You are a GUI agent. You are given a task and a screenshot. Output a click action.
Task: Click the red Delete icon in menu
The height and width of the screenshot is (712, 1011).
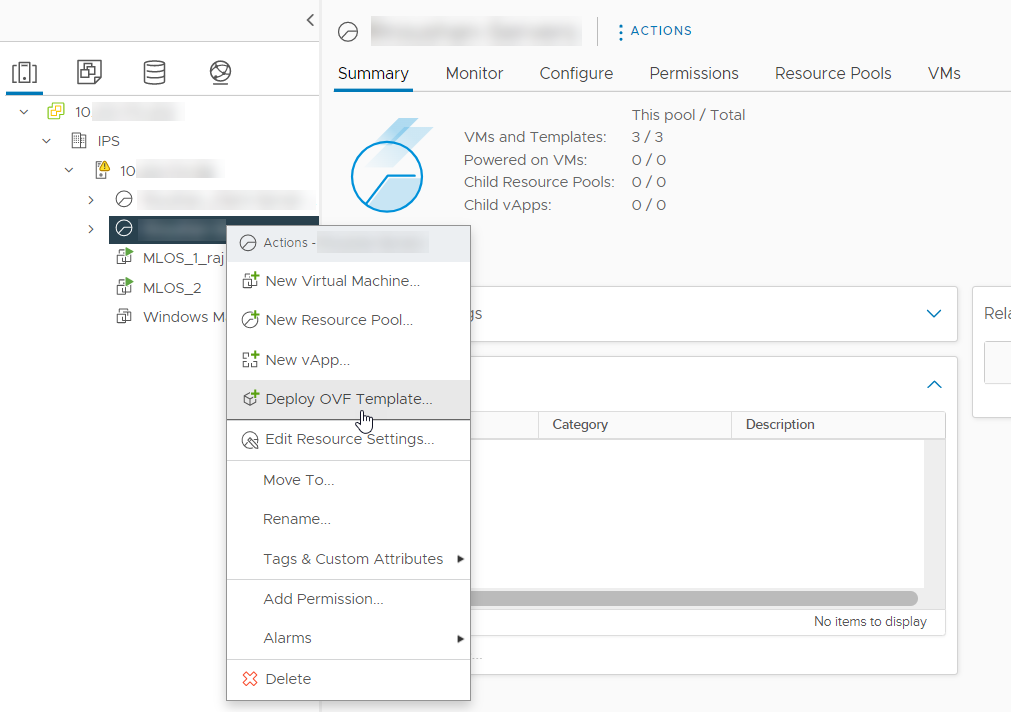[250, 678]
